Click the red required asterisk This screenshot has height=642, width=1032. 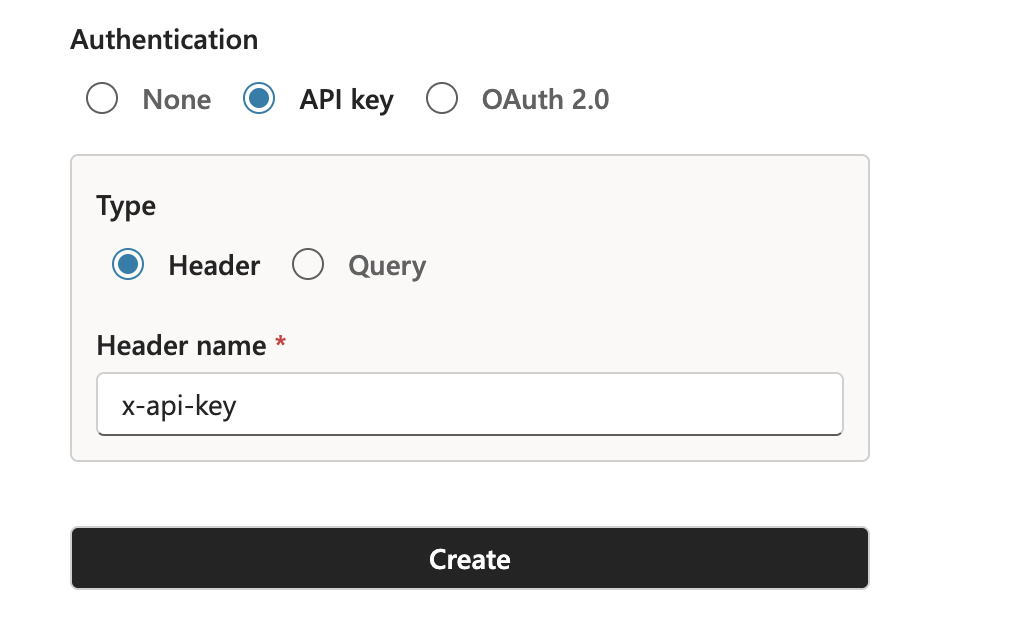point(281,344)
